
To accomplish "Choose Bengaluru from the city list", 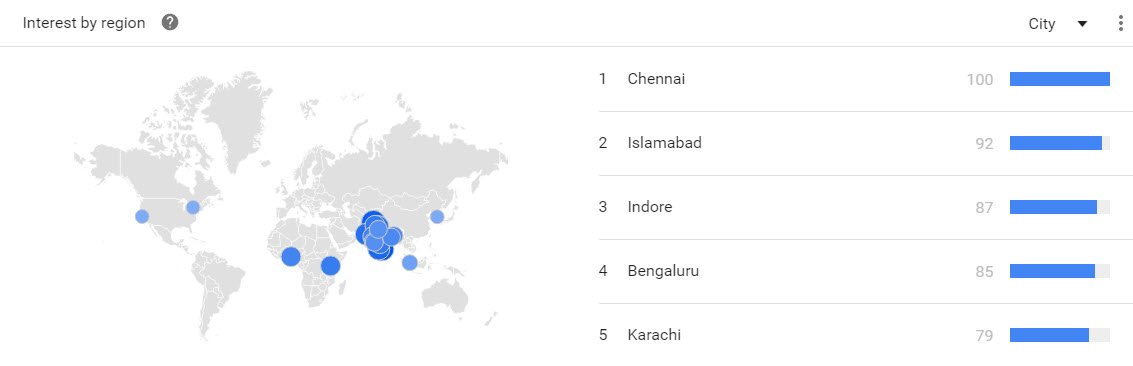I will click(x=663, y=271).
